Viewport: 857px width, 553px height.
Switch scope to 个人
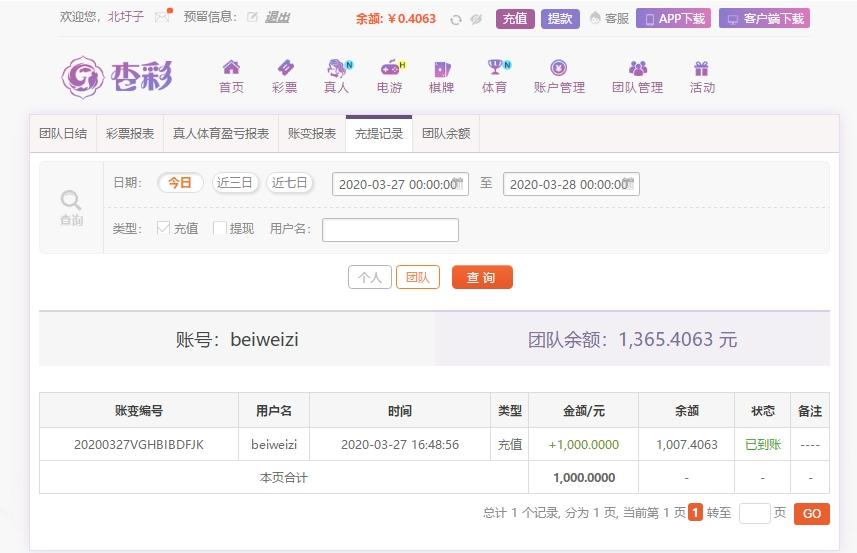pos(370,278)
